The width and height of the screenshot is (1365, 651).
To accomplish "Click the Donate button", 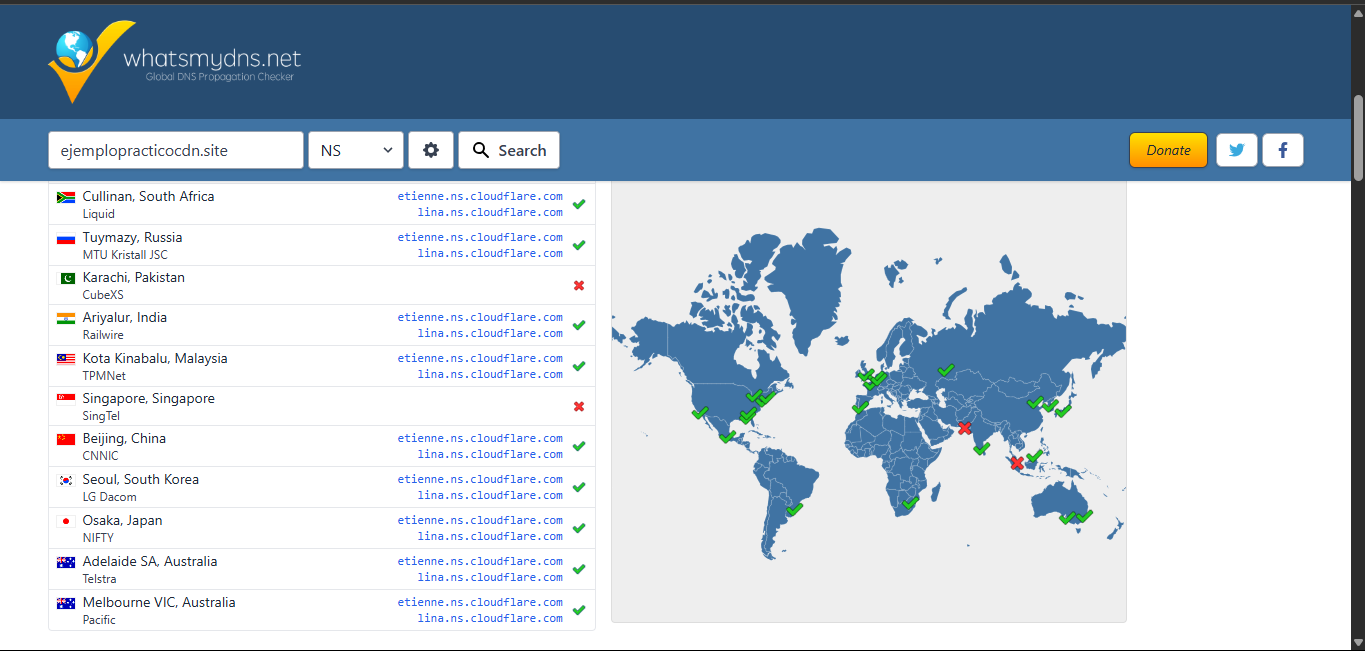I will (1168, 150).
